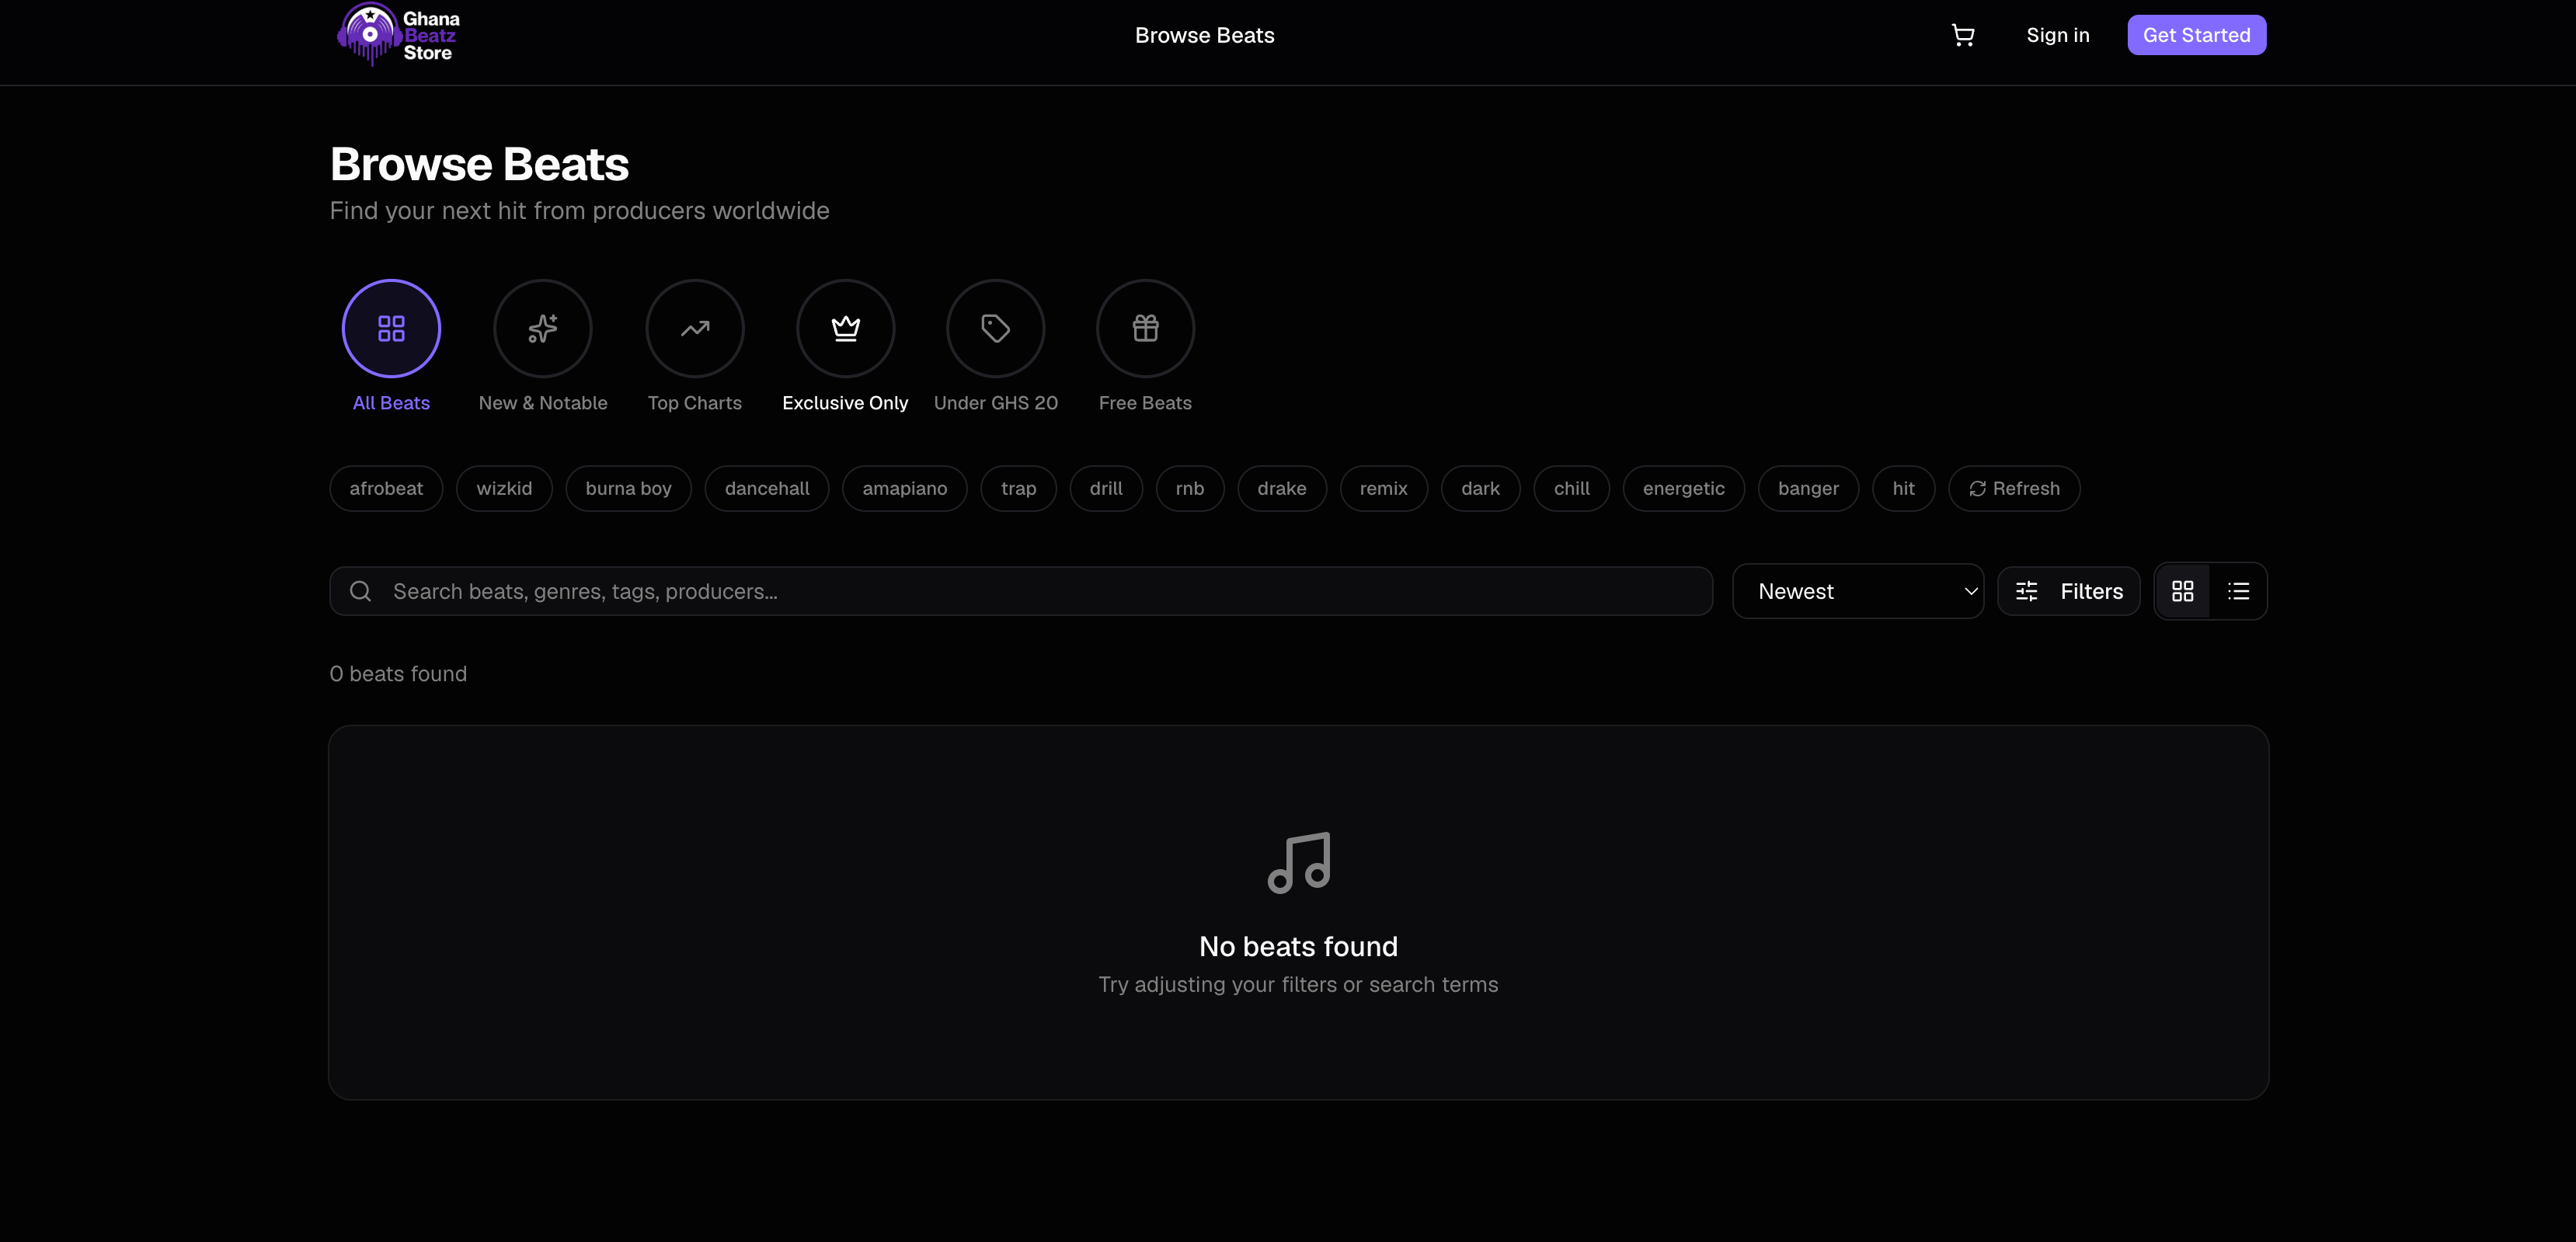Filter by the wizkid tag

point(504,488)
